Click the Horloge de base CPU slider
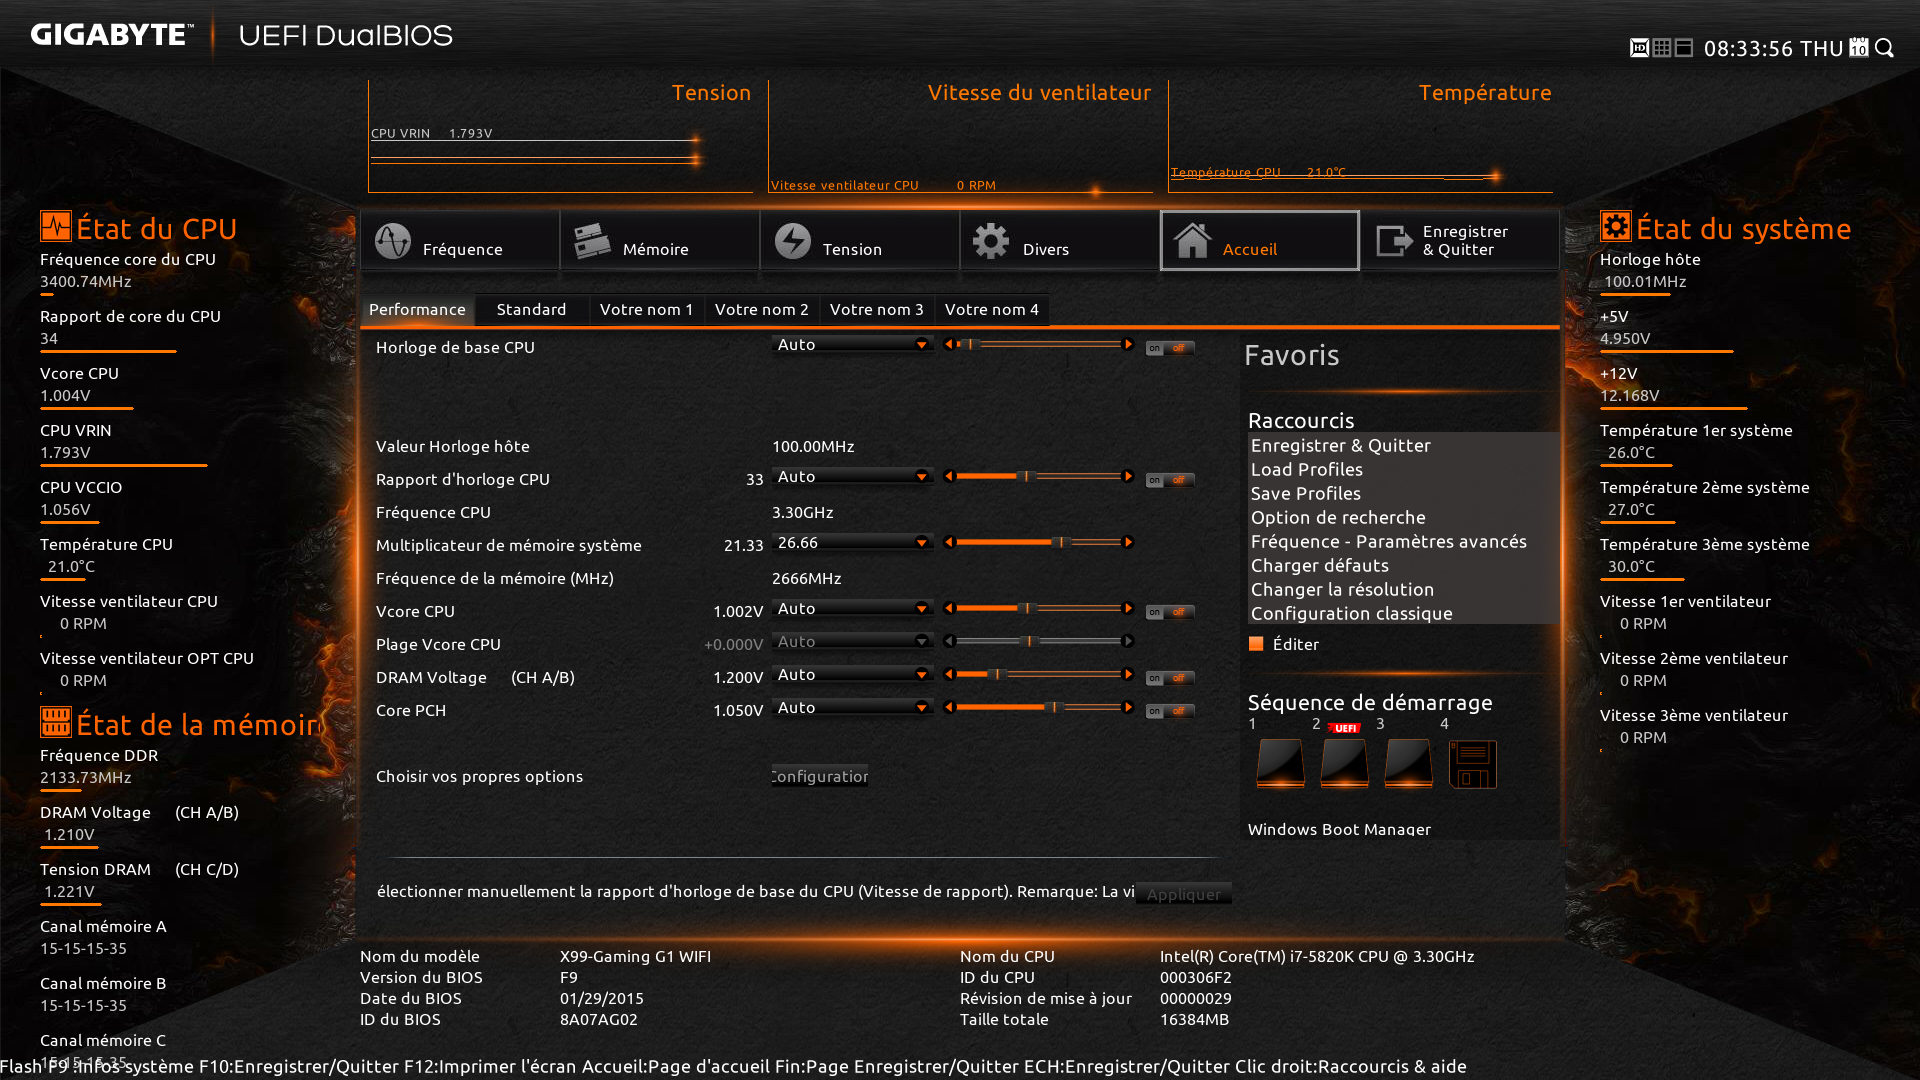The height and width of the screenshot is (1080, 1920). 1038,344
